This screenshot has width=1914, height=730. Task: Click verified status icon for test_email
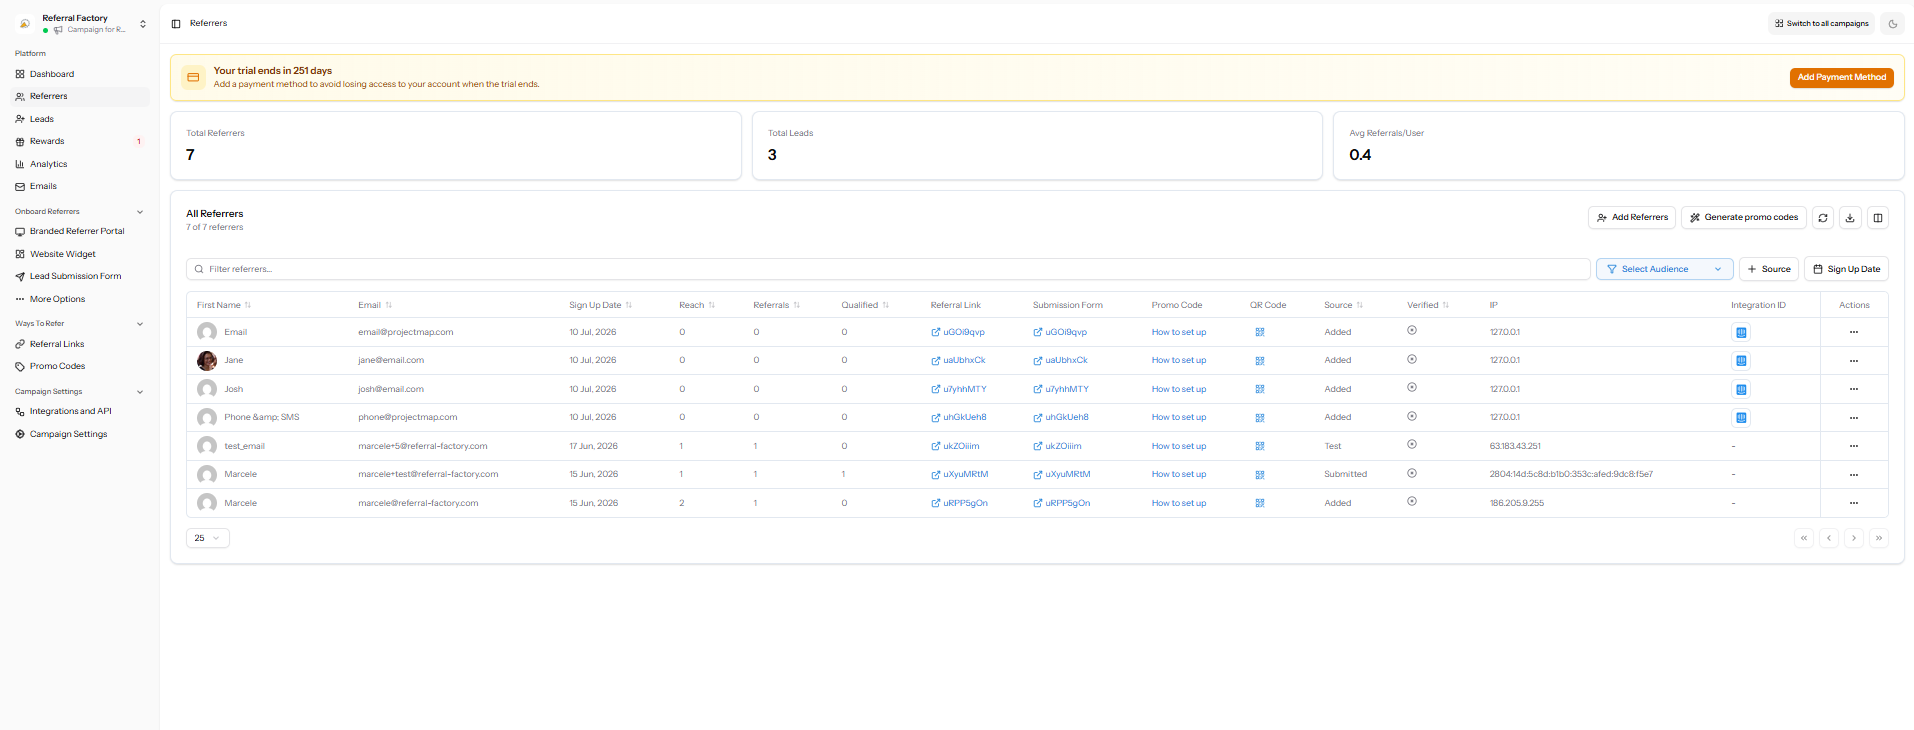pos(1412,445)
